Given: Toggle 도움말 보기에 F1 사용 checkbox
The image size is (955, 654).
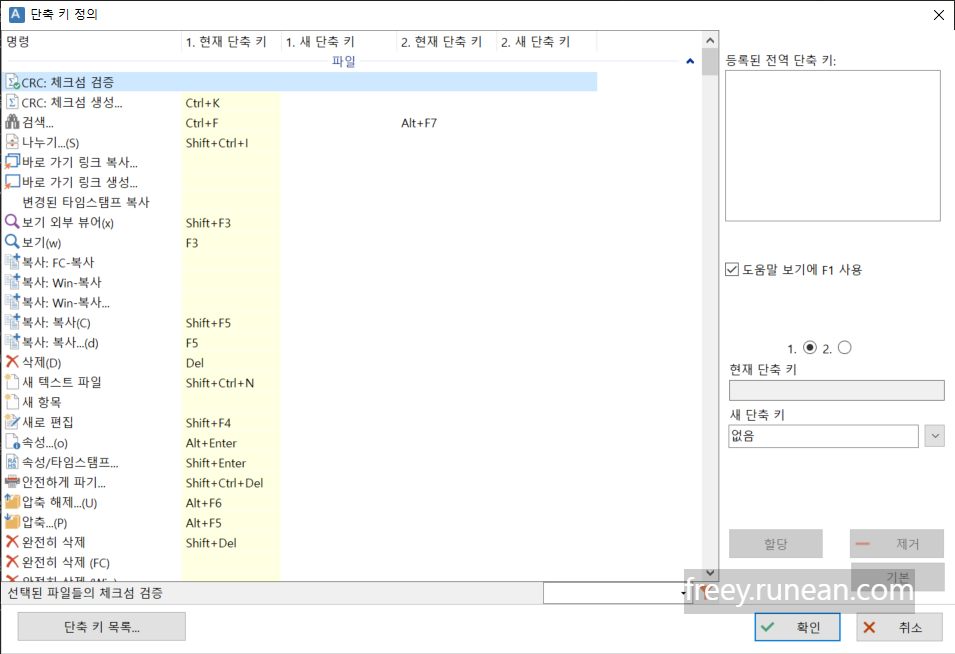Looking at the screenshot, I should tap(732, 269).
